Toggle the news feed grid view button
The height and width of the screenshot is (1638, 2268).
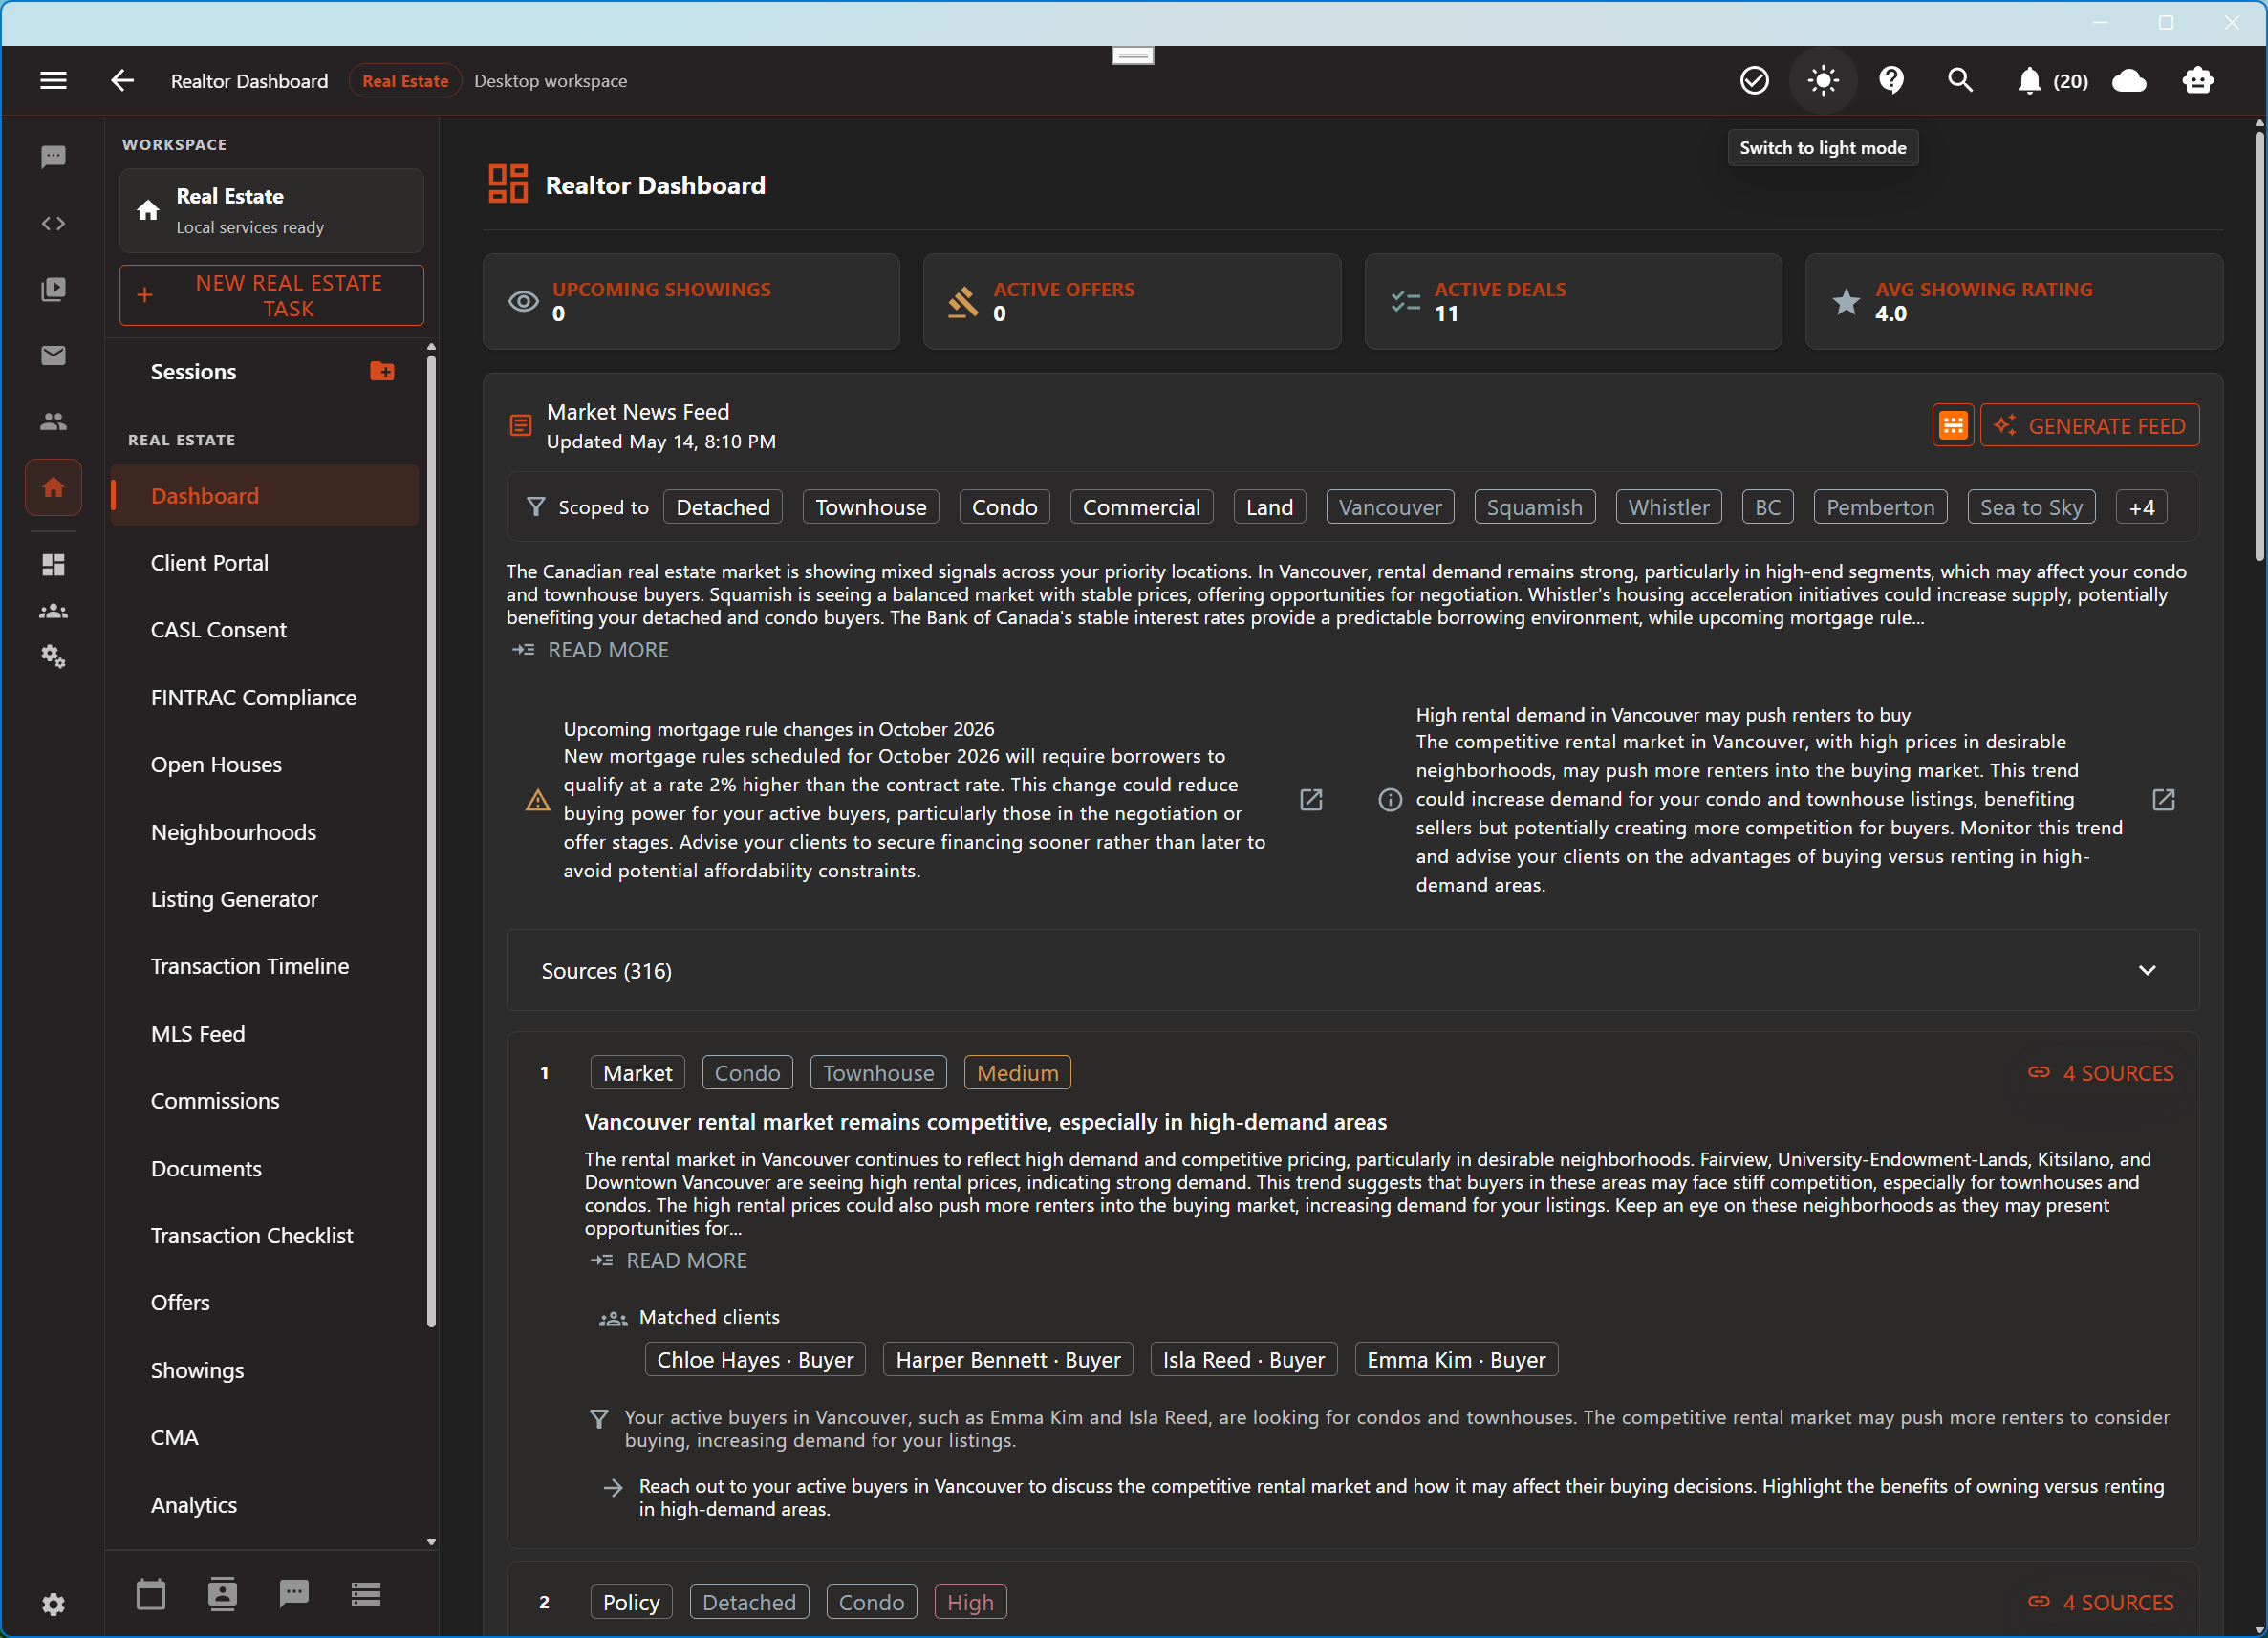[1952, 426]
